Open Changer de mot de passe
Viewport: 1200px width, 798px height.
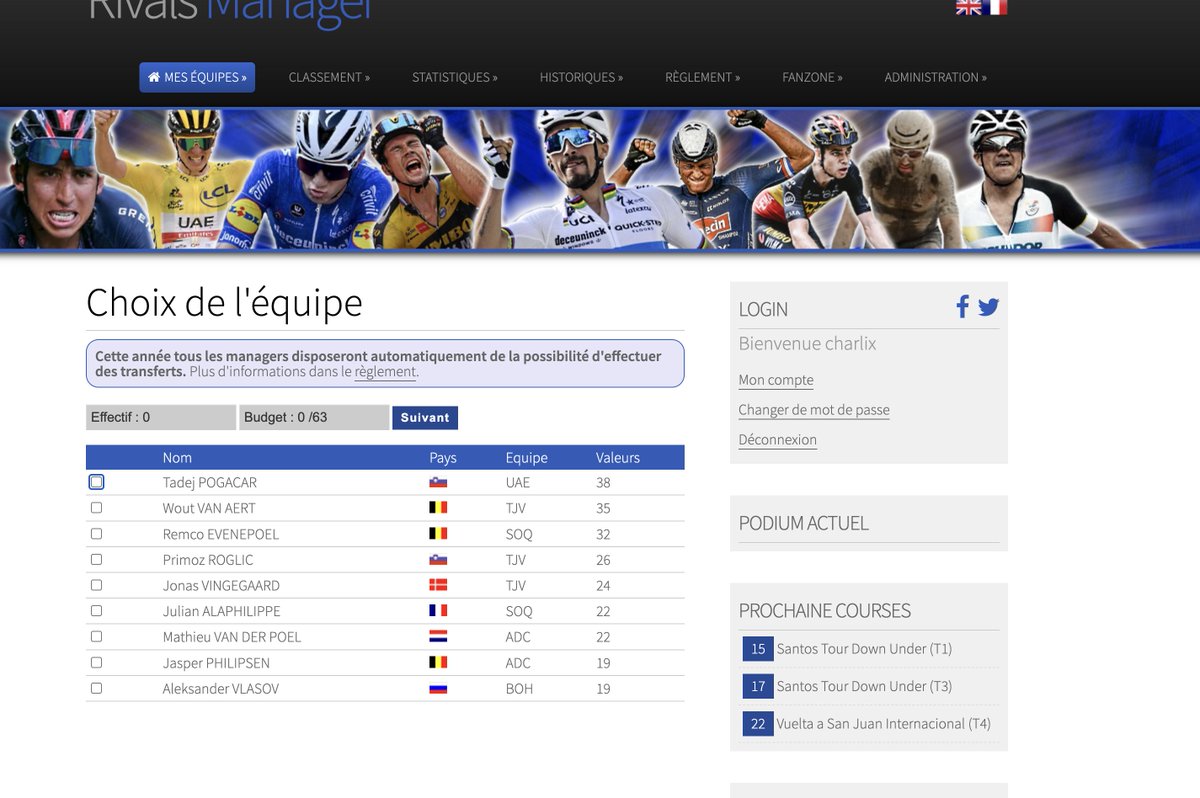(x=814, y=410)
